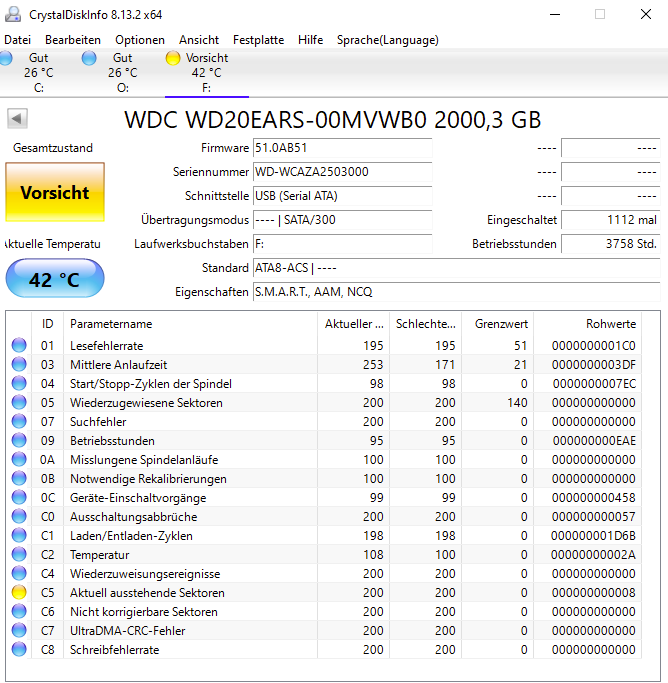Click the Parametername column header

pyautogui.click(x=190, y=324)
